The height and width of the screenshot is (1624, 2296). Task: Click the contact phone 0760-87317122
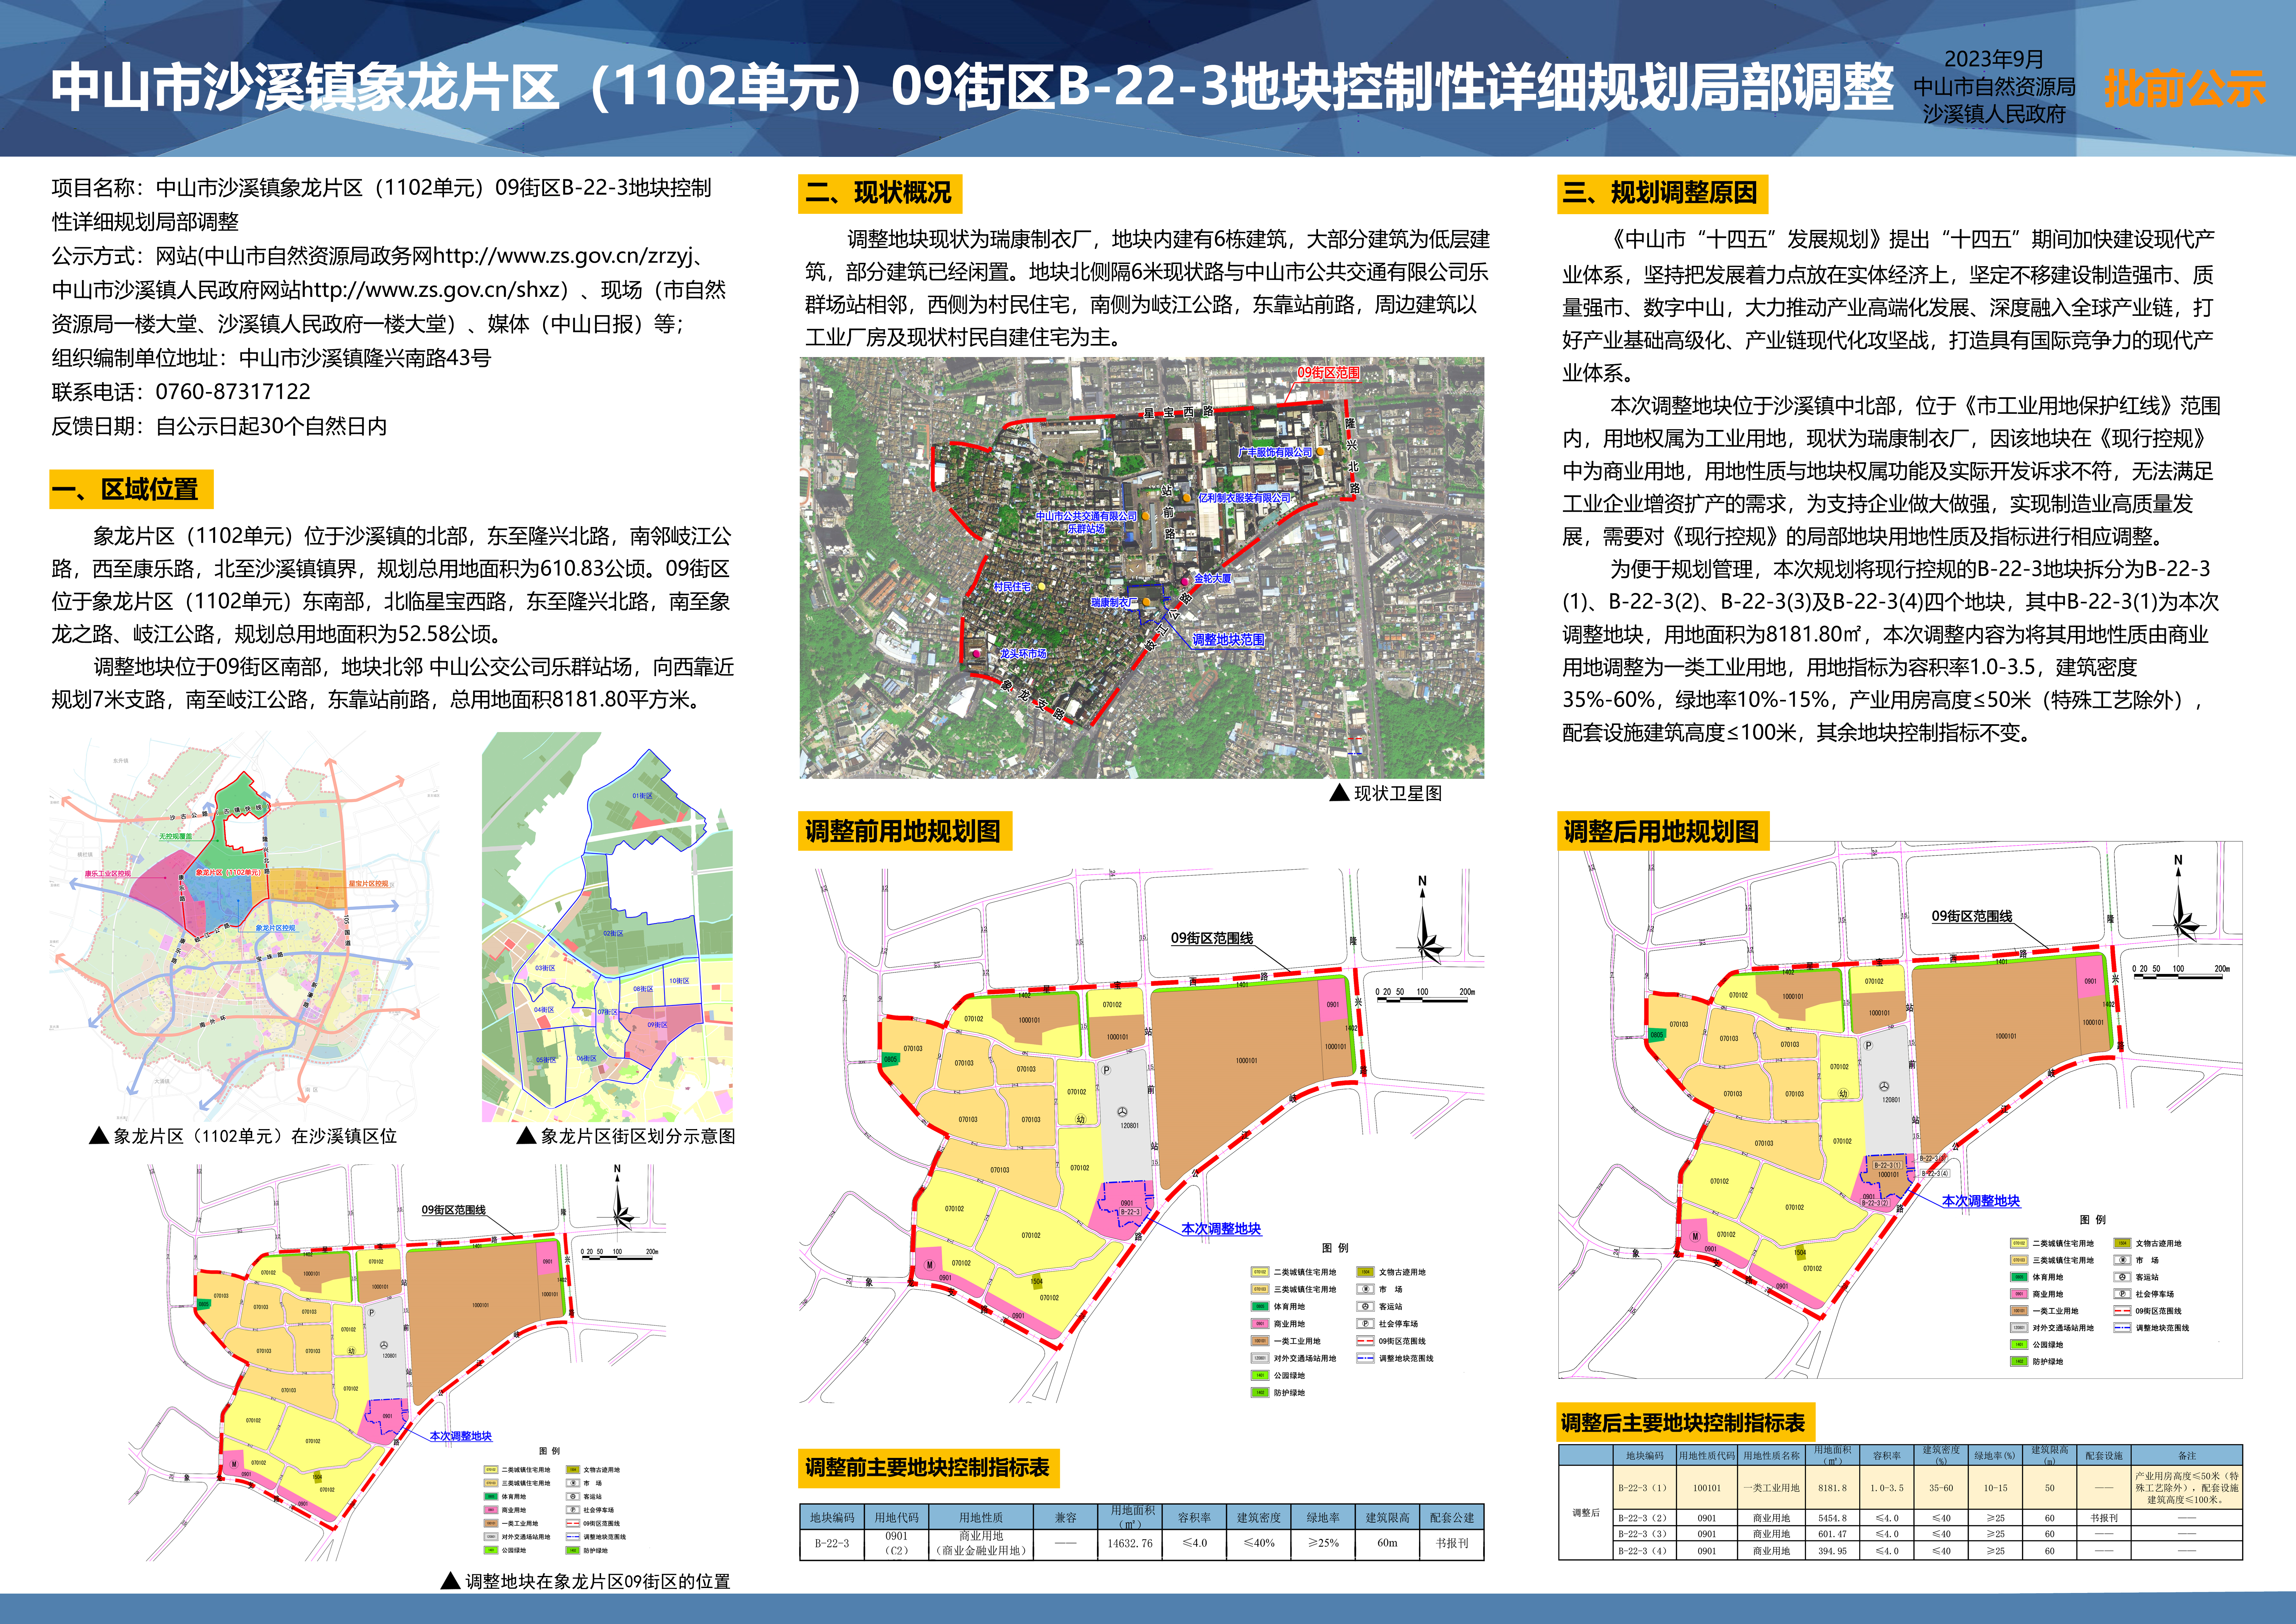233,392
